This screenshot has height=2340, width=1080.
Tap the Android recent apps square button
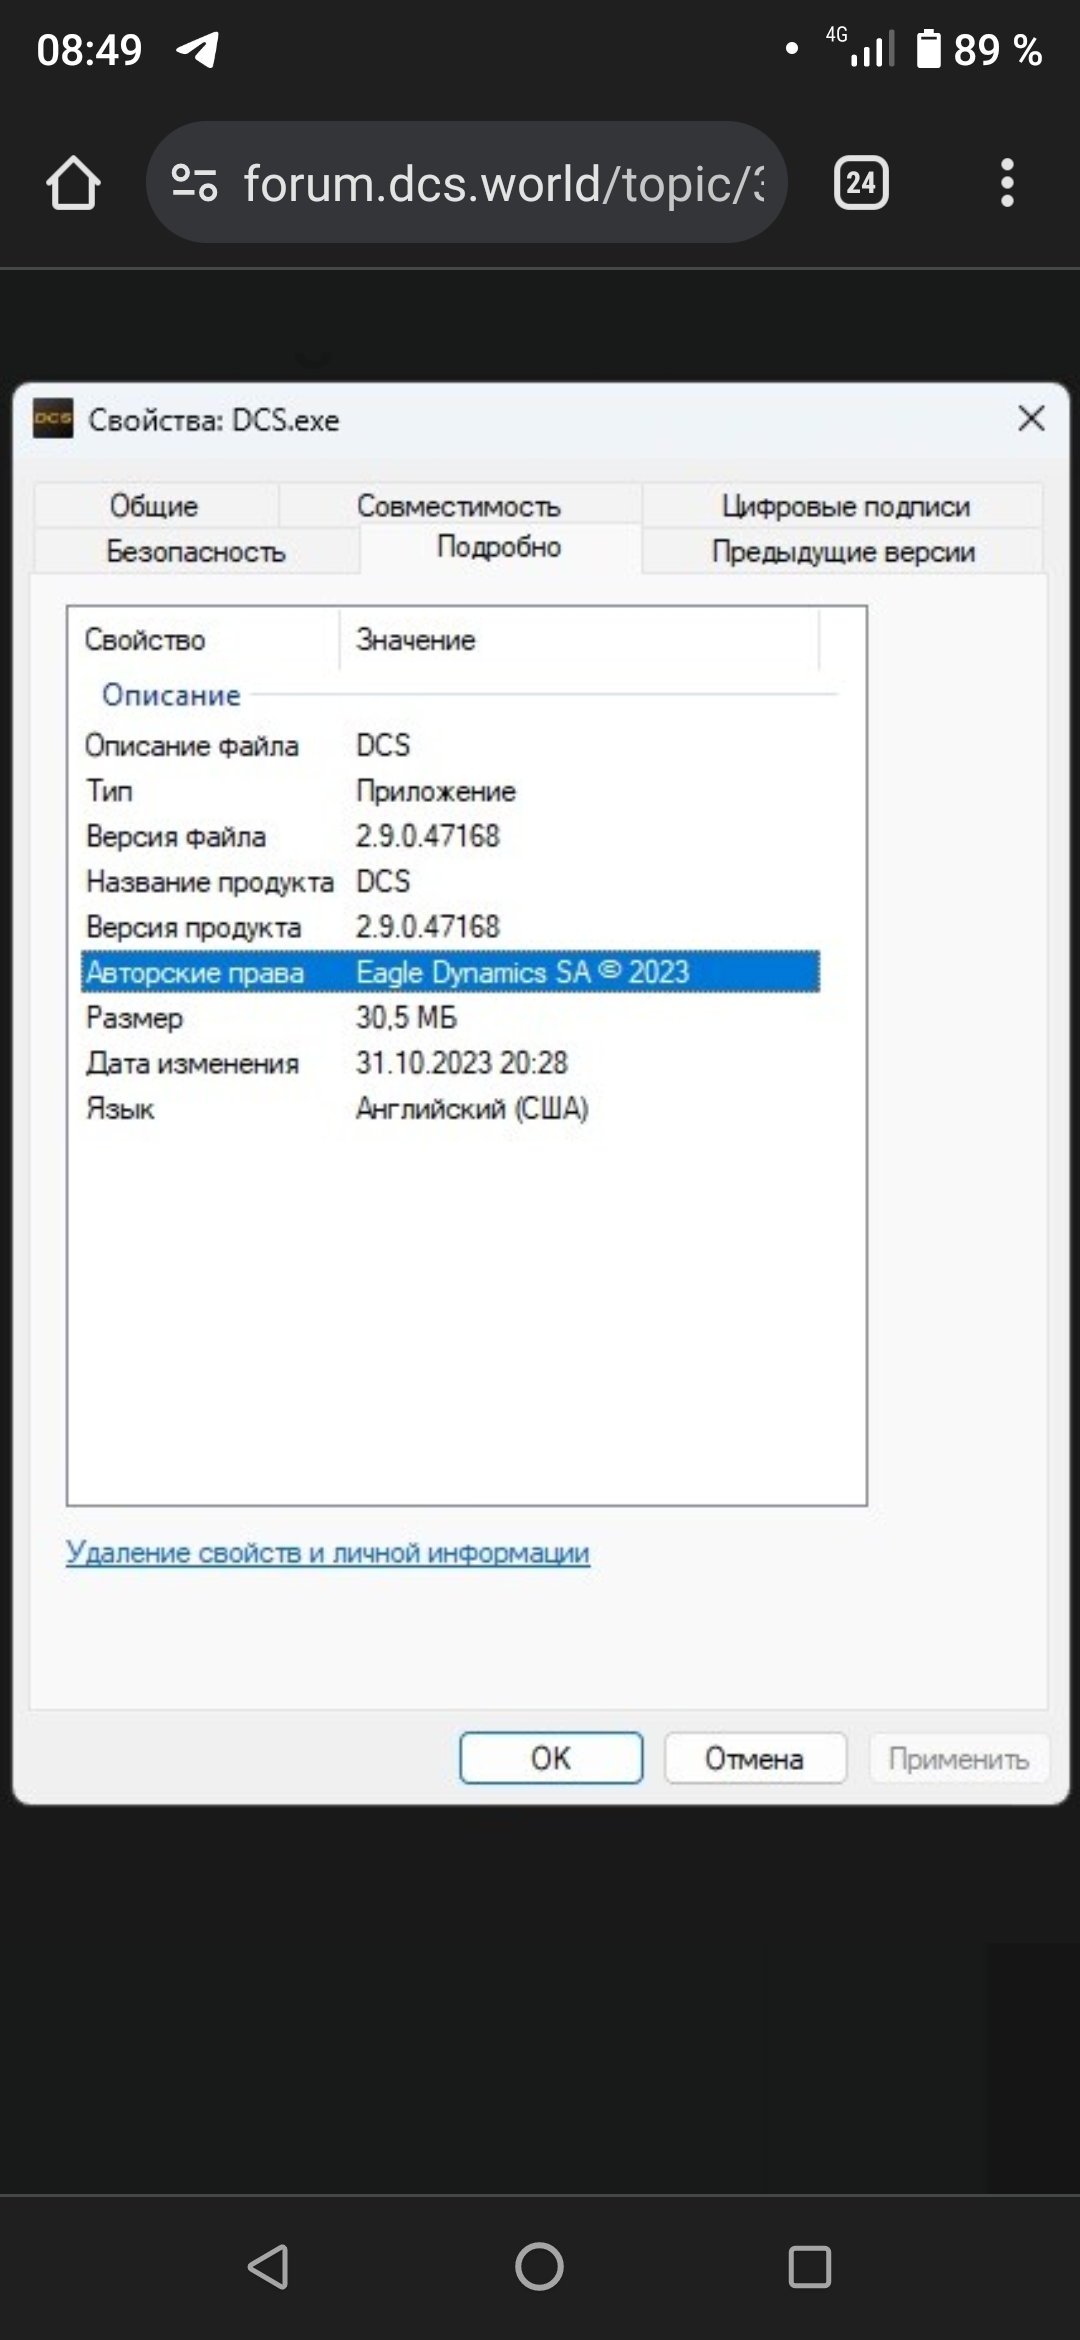click(810, 2266)
